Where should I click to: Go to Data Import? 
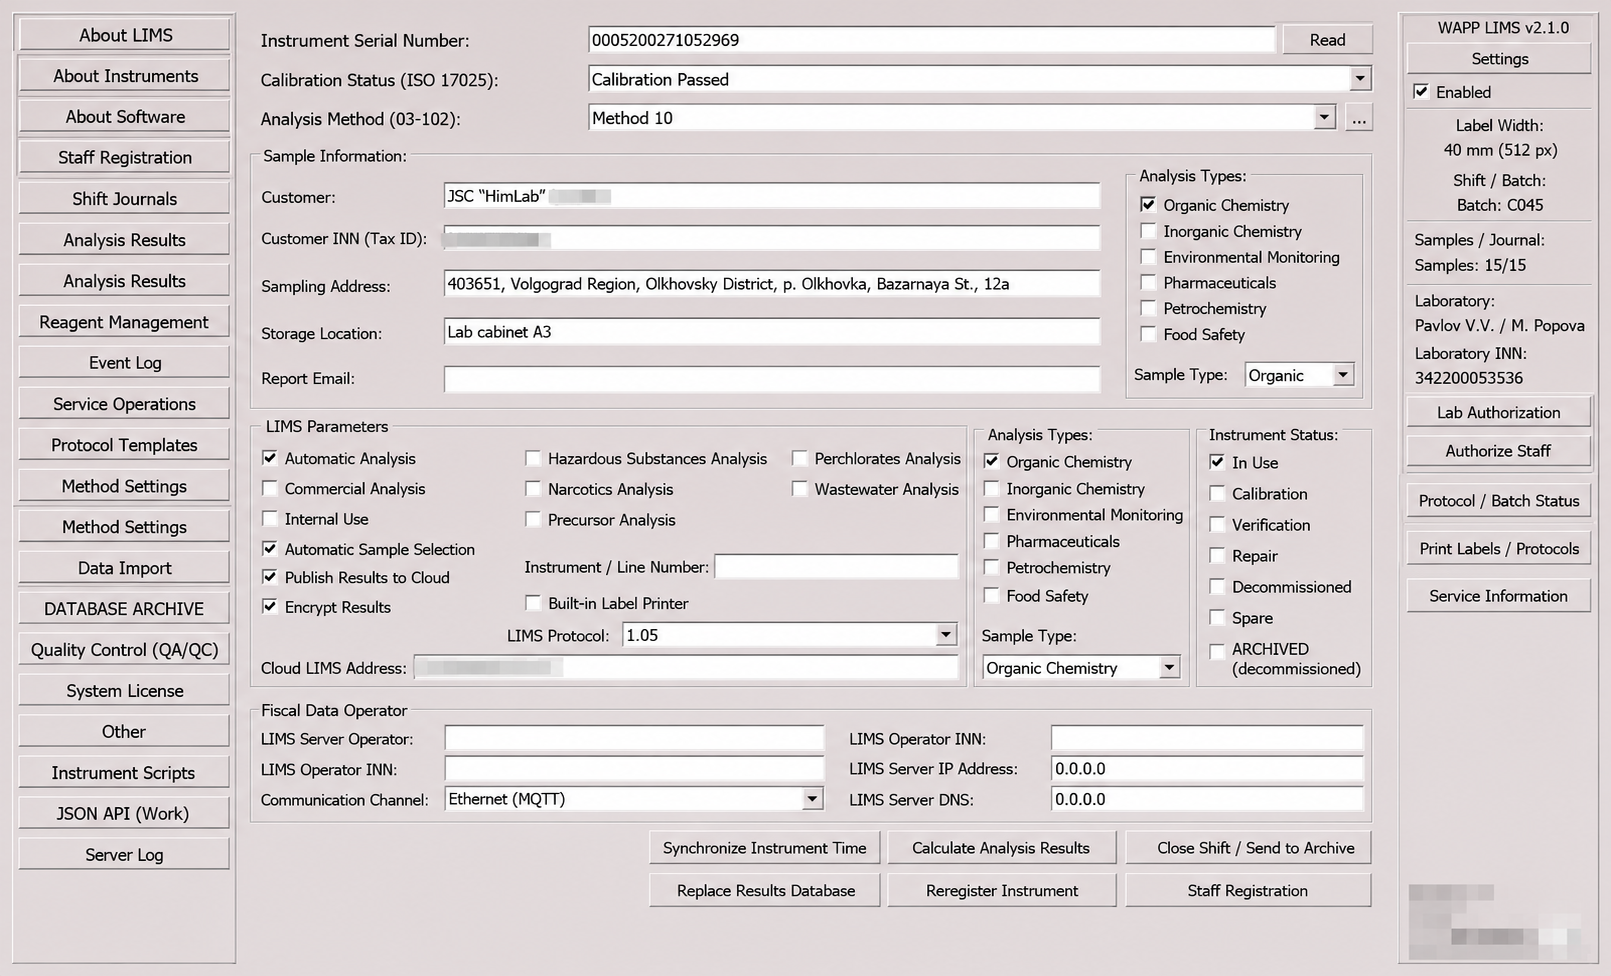coord(125,568)
